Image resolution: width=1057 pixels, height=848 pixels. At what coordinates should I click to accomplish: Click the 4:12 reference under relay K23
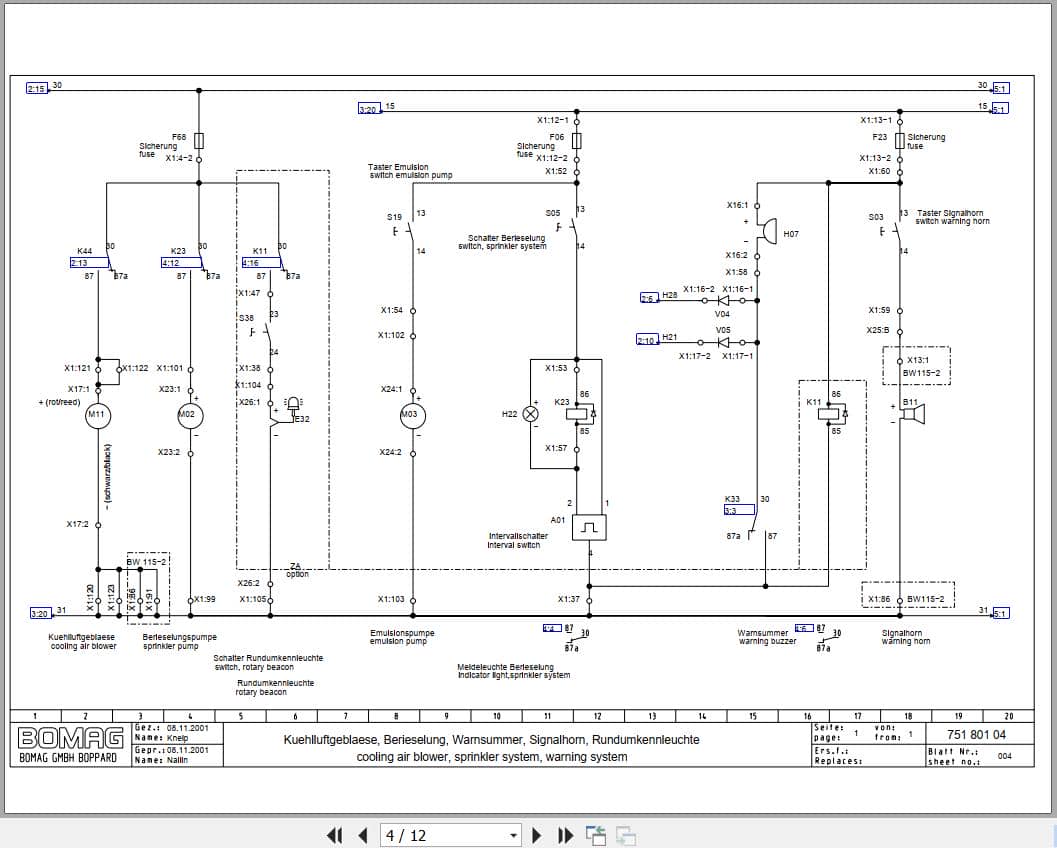point(171,264)
